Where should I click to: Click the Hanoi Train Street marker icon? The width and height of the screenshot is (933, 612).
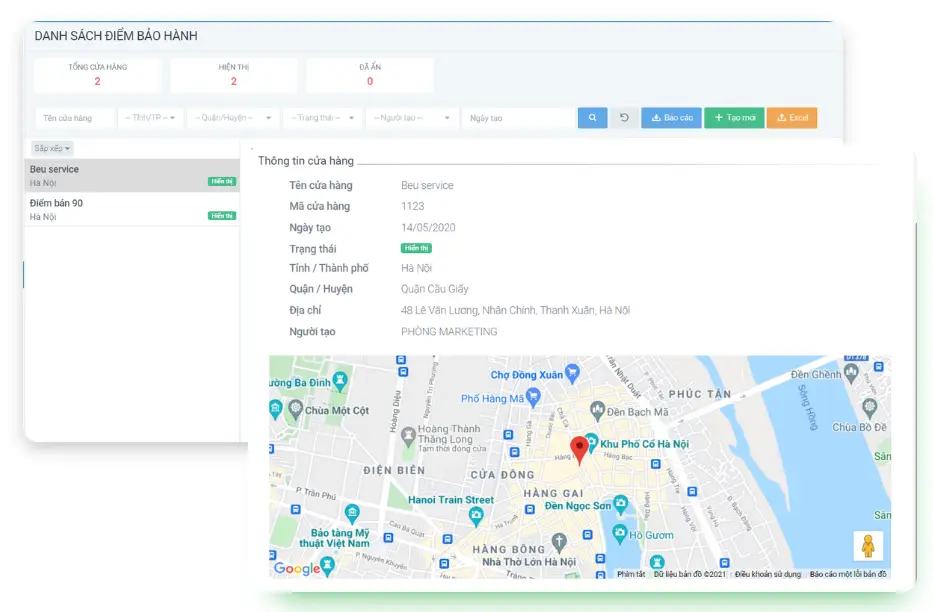point(476,515)
